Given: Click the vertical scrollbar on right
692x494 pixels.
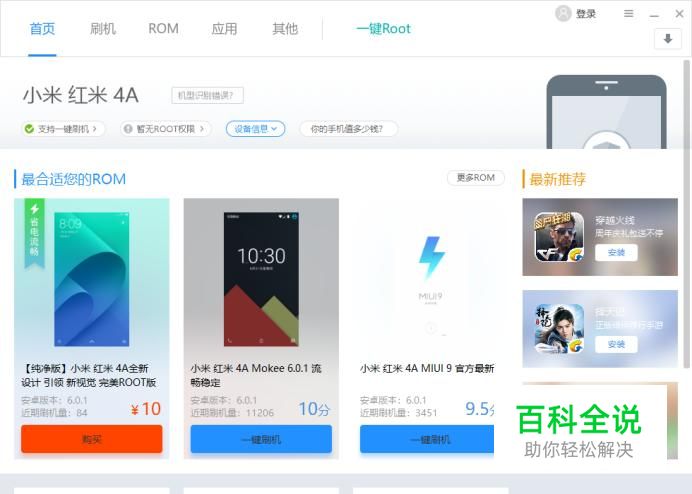Looking at the screenshot, I should coord(686,214).
